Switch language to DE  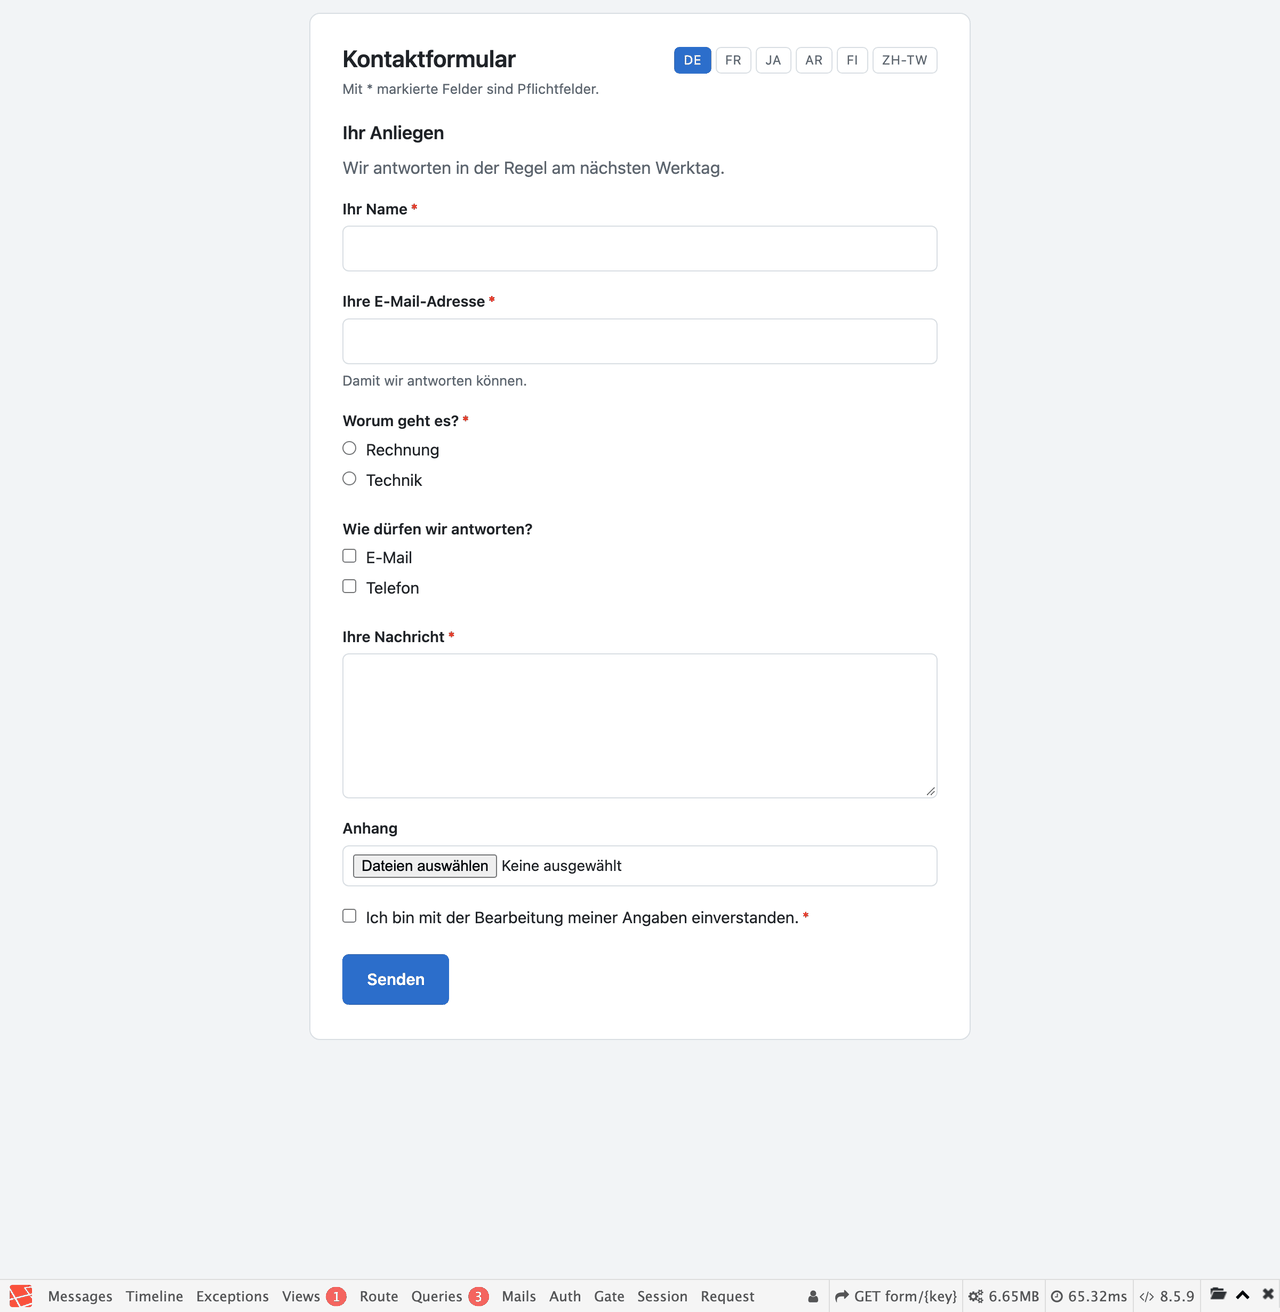pyautogui.click(x=692, y=60)
